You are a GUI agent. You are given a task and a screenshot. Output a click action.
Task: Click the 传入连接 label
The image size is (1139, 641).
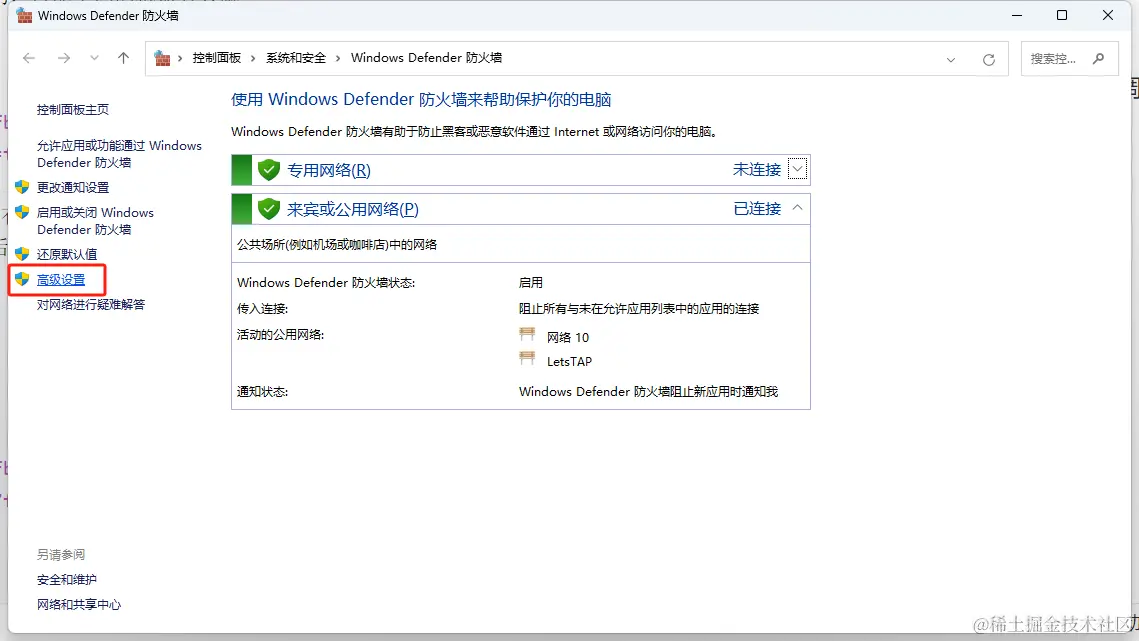(262, 309)
